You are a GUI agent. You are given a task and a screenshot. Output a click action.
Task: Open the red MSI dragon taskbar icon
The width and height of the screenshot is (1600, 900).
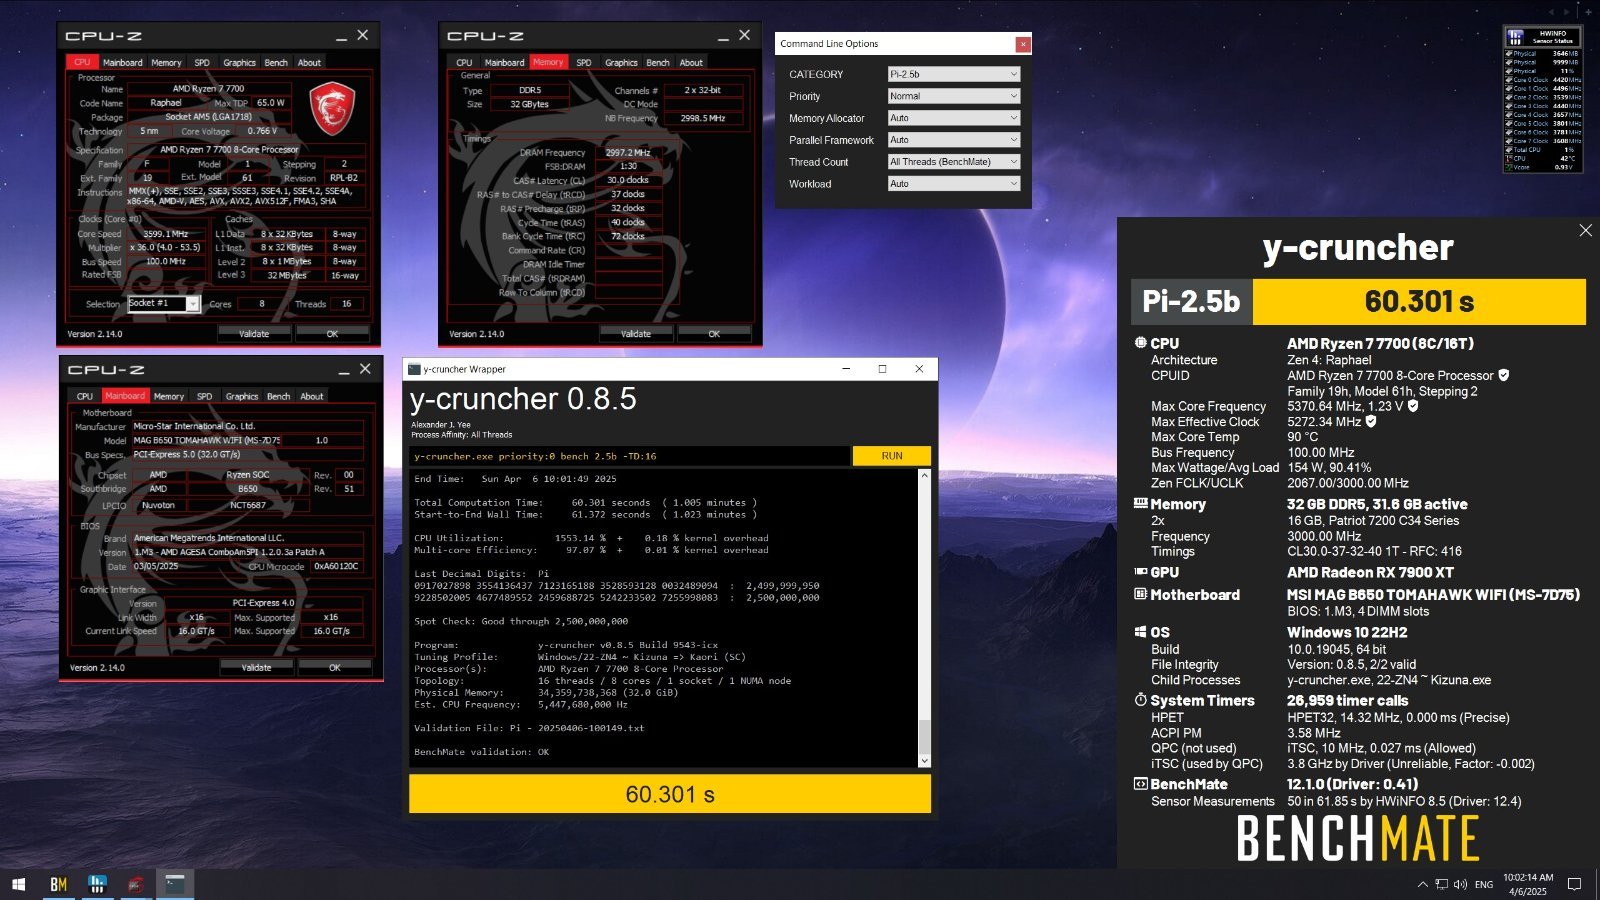click(136, 884)
